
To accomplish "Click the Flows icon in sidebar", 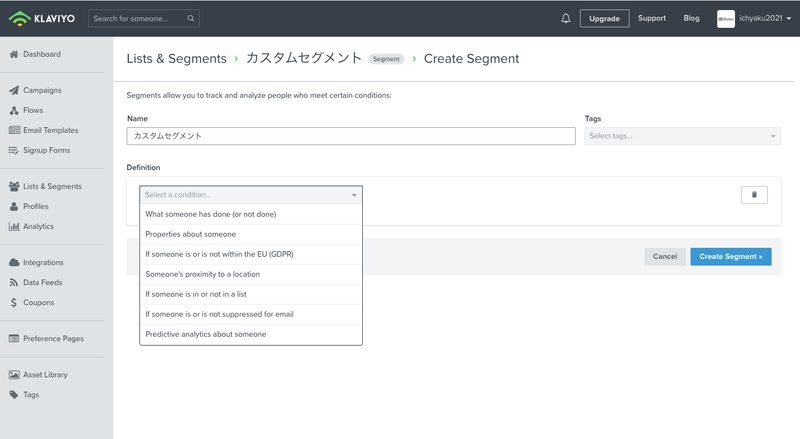I will (14, 110).
